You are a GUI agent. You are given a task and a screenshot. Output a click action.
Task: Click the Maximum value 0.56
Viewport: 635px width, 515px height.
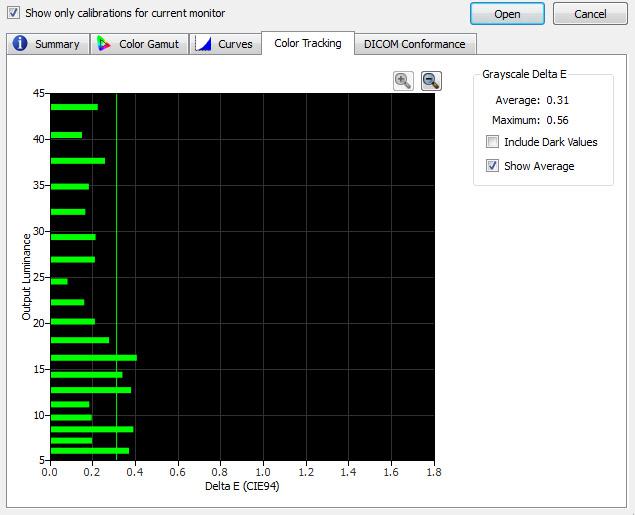tap(557, 120)
